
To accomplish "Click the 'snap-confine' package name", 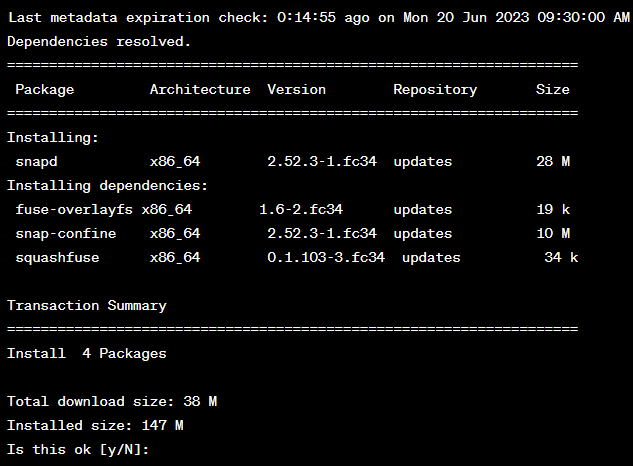I will point(66,234).
